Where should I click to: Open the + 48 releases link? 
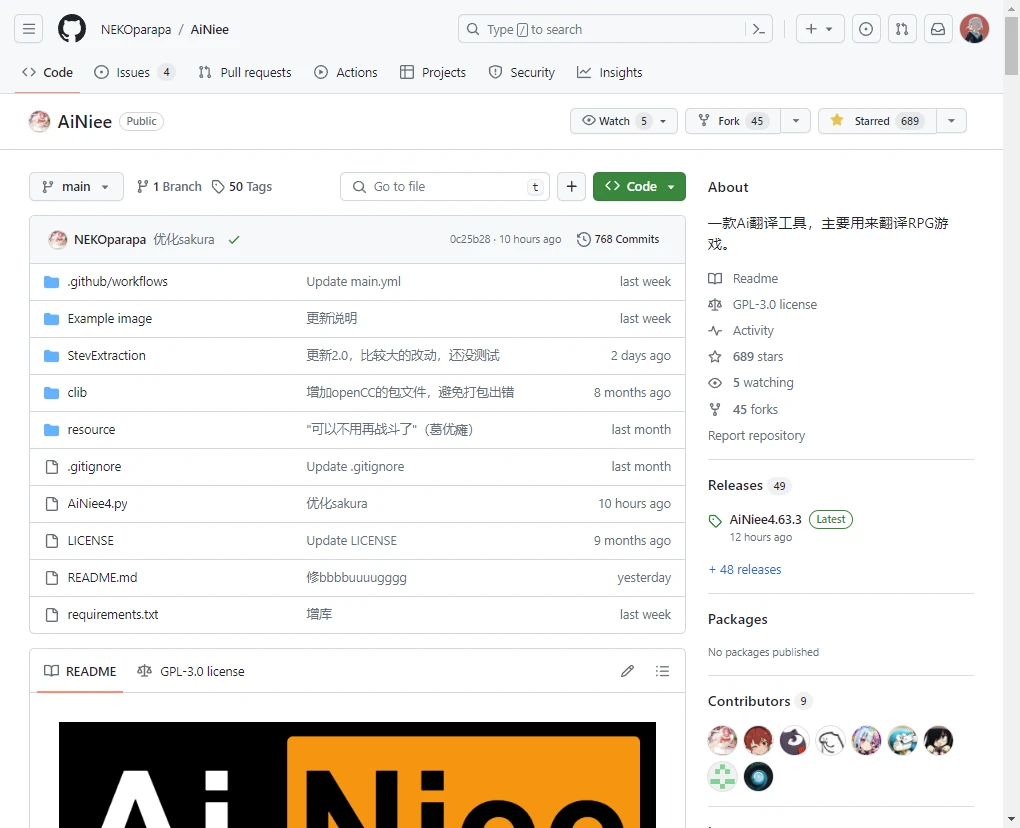[x=745, y=570]
